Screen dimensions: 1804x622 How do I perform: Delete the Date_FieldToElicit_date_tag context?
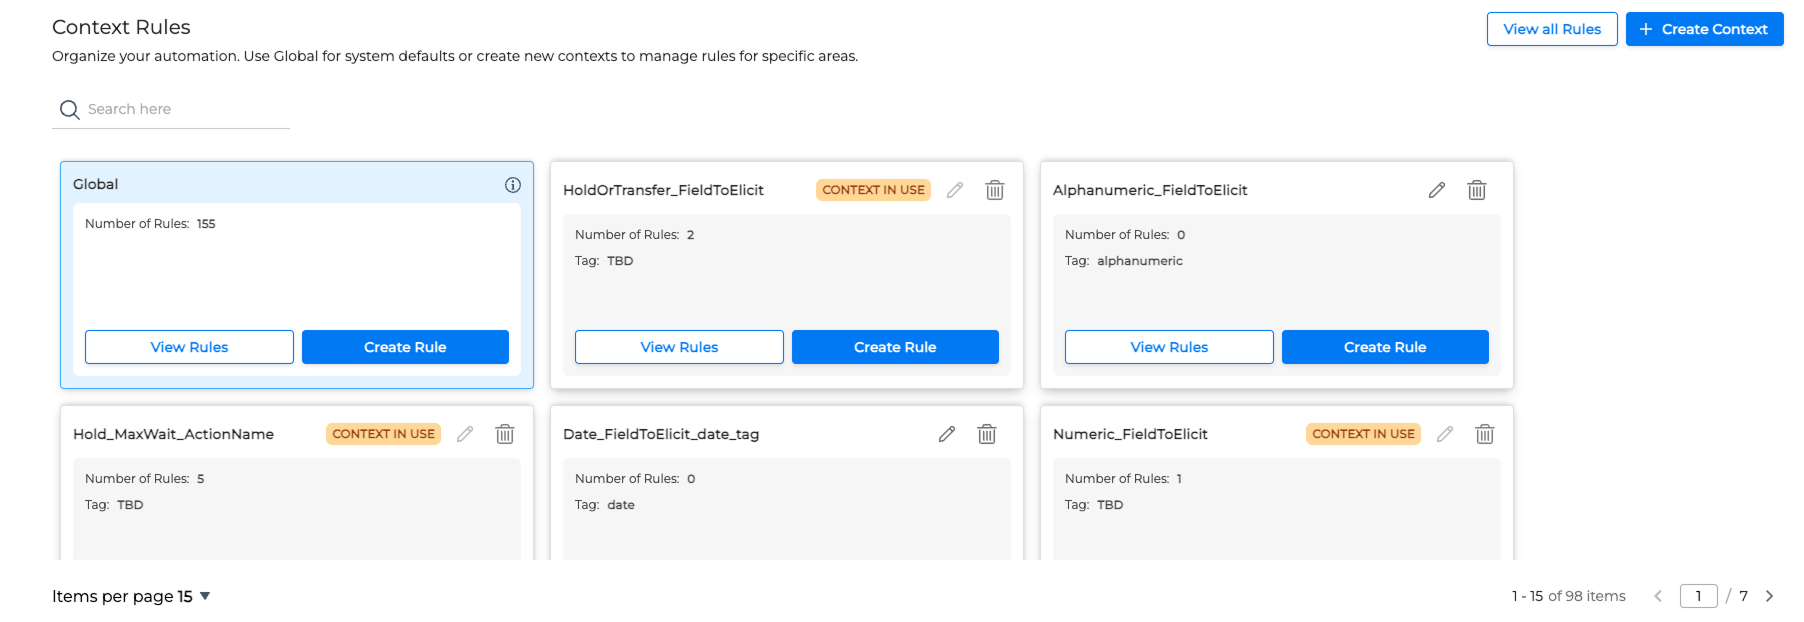pos(987,434)
